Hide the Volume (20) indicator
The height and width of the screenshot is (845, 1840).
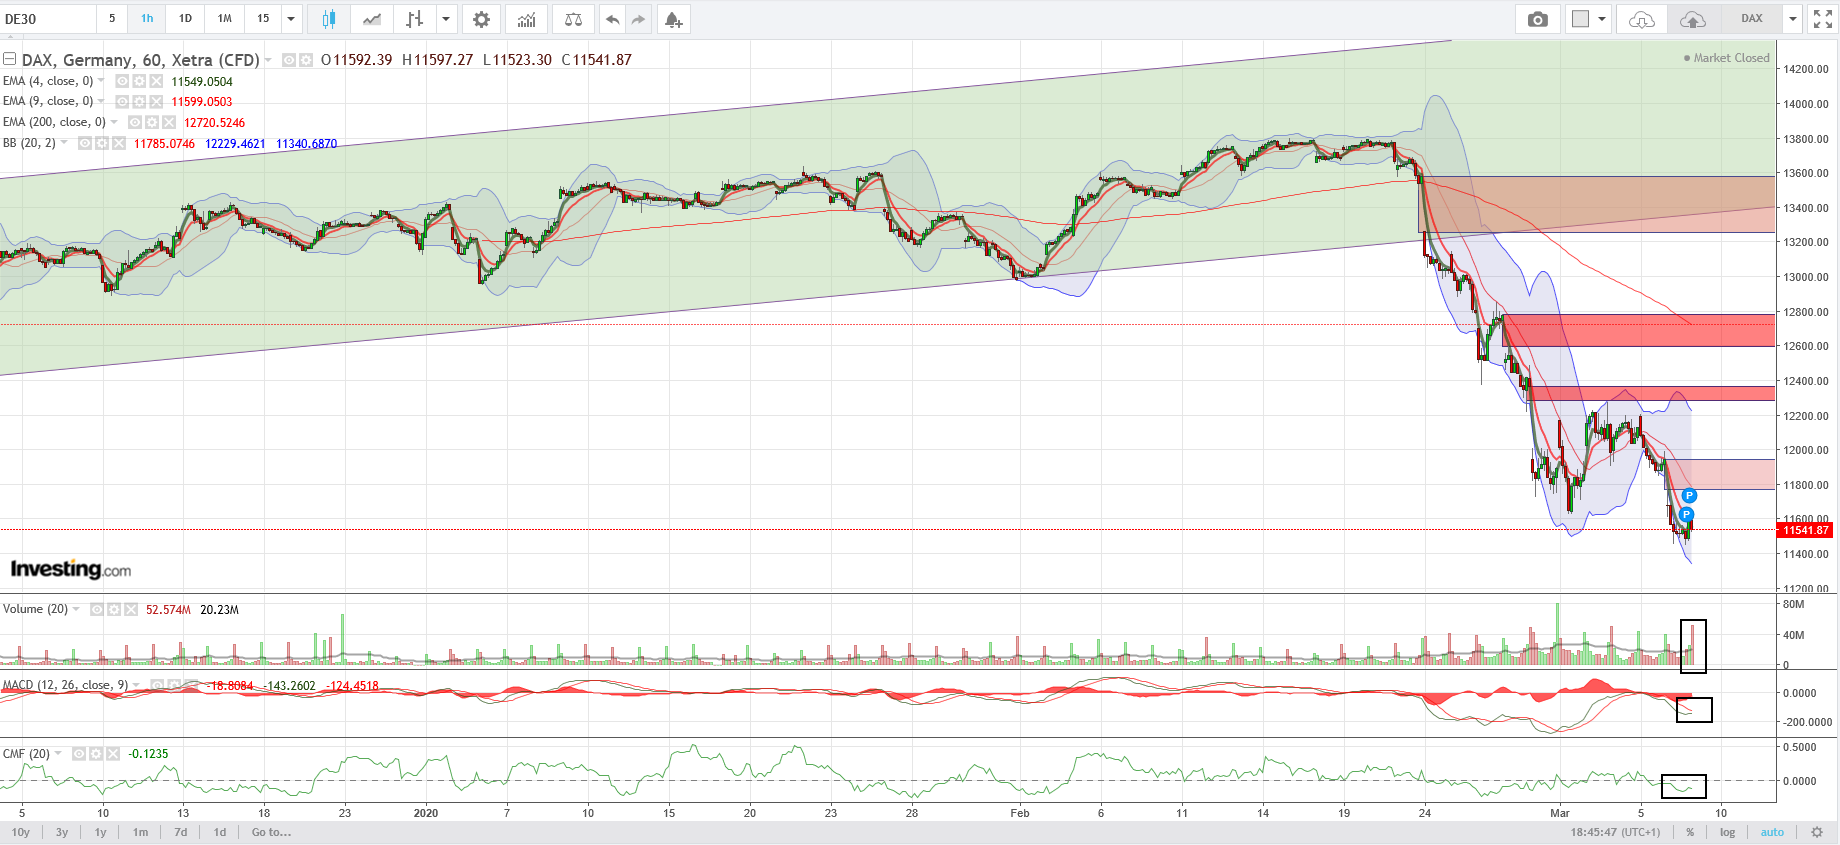coord(97,609)
